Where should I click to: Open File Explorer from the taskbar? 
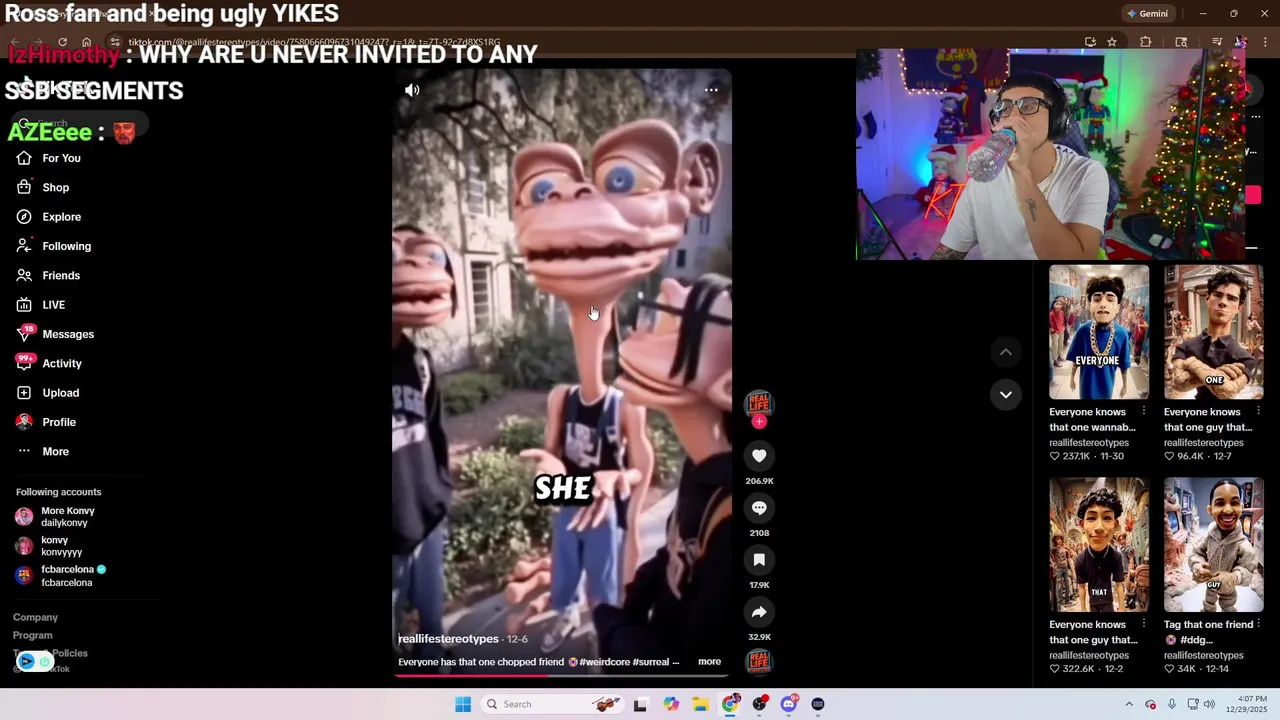pyautogui.click(x=701, y=704)
